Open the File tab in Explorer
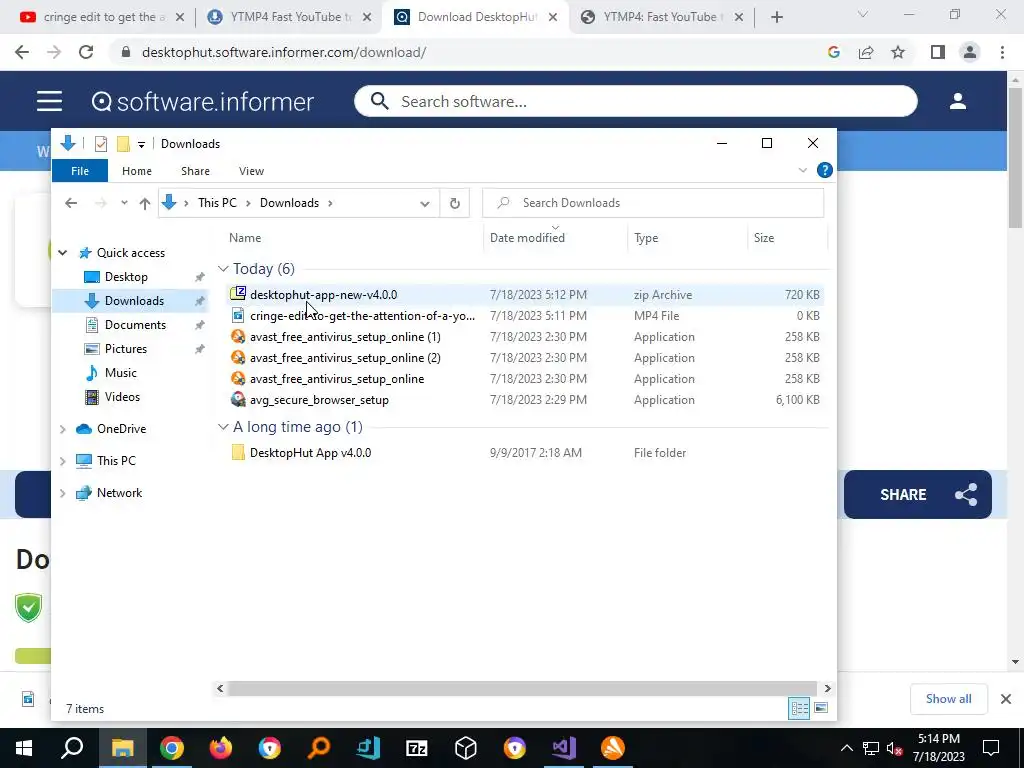This screenshot has height=768, width=1024. tap(80, 171)
